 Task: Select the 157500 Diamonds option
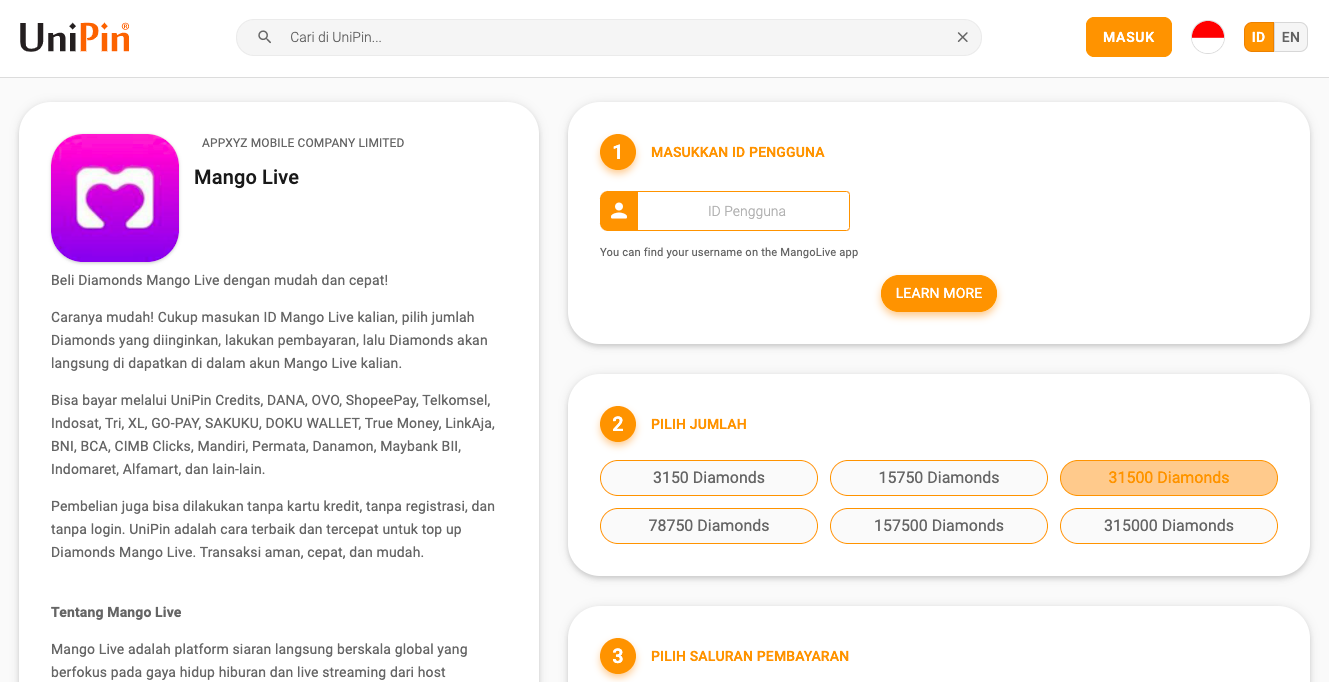pos(938,526)
